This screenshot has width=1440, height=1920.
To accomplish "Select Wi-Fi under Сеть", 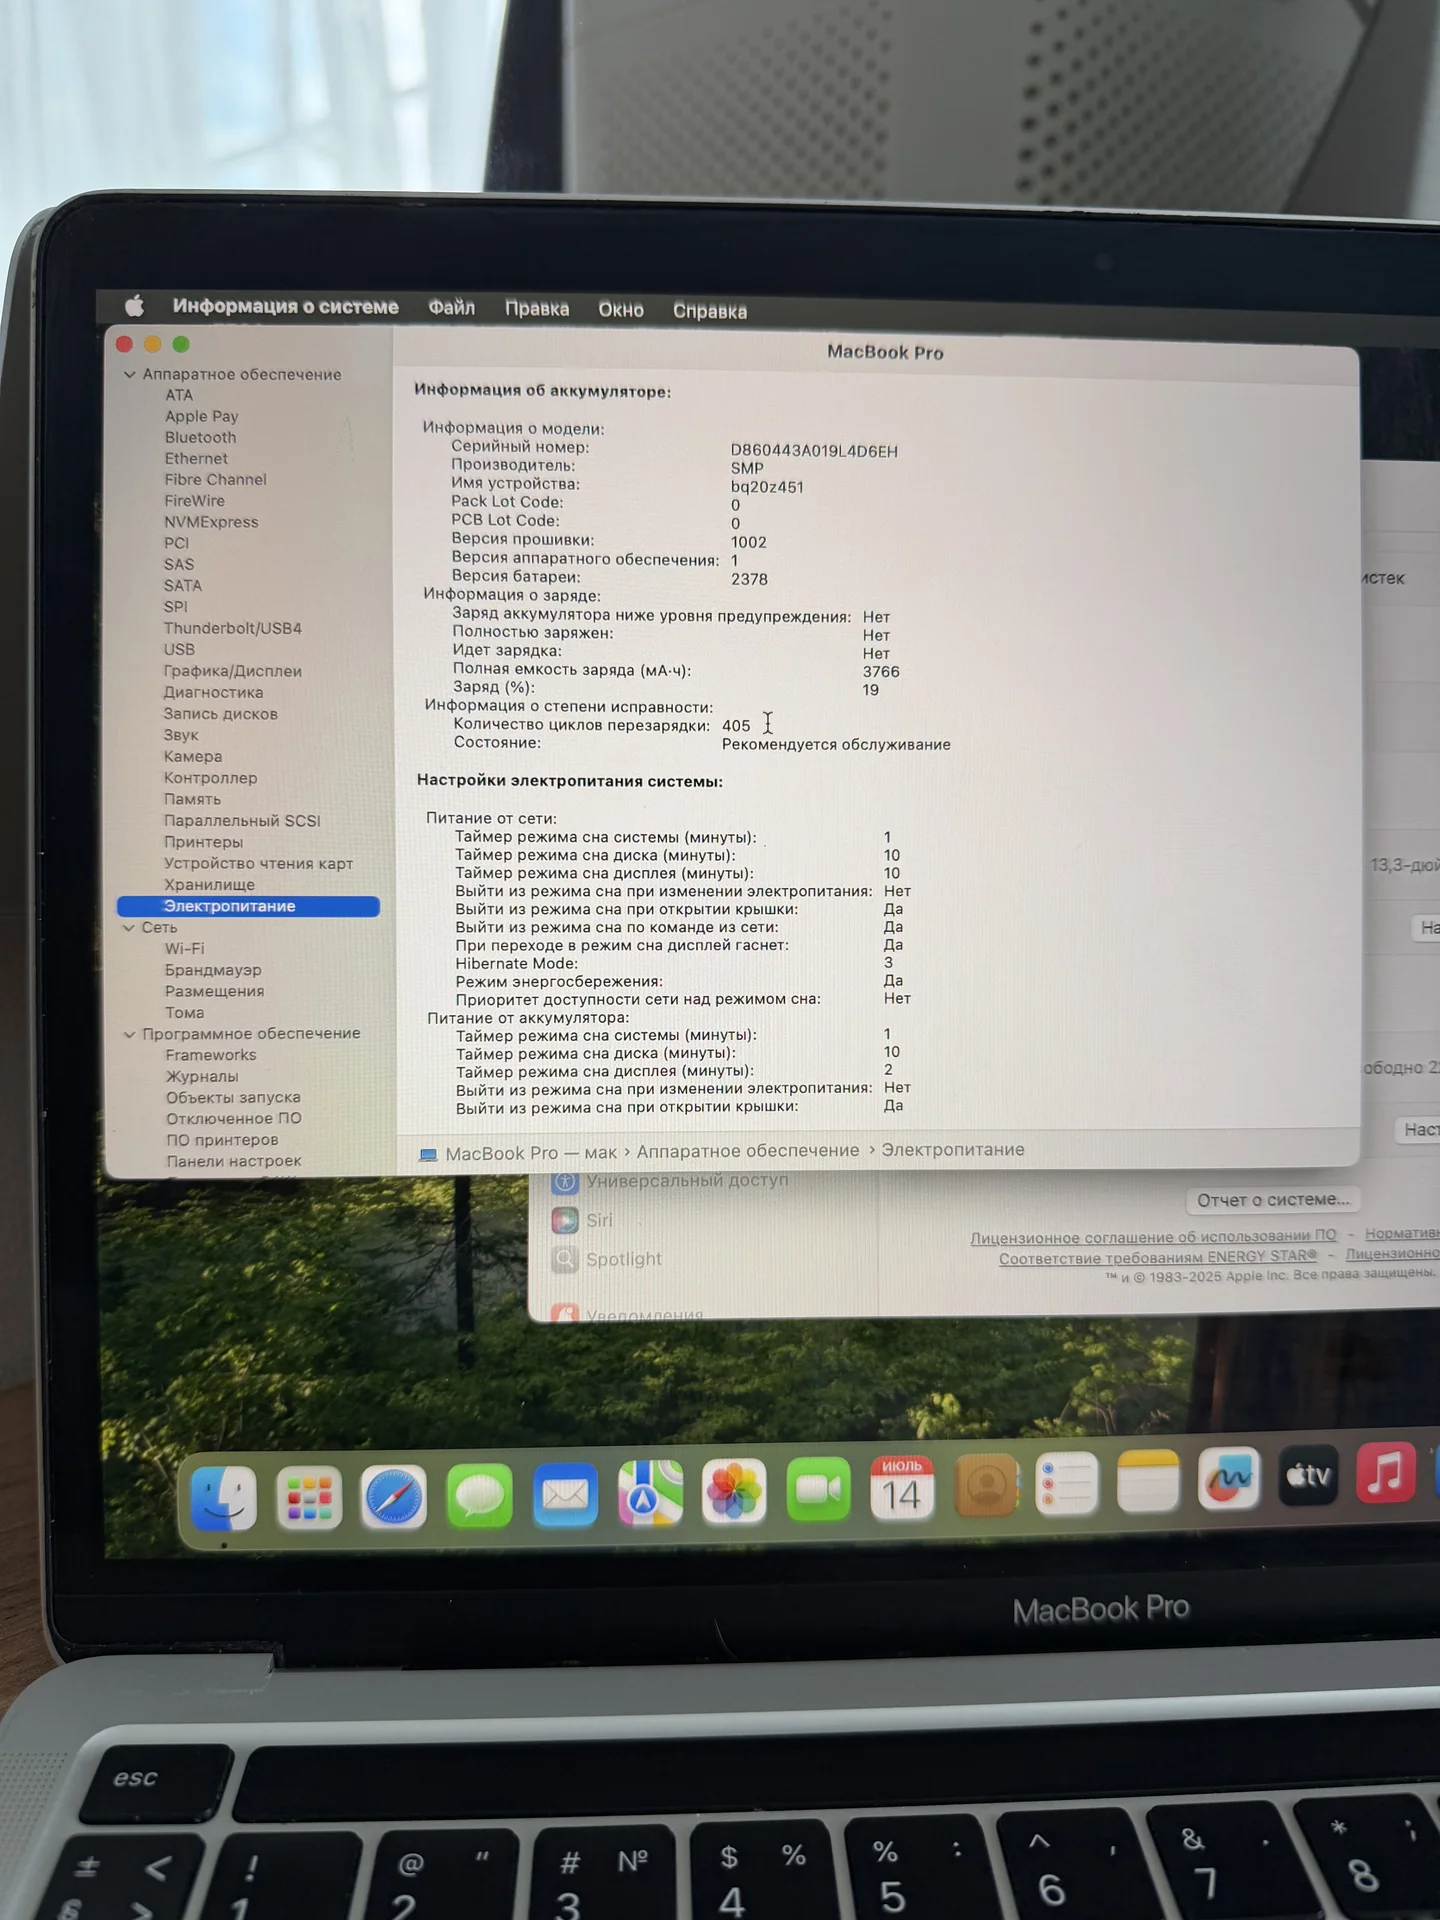I will pos(184,948).
